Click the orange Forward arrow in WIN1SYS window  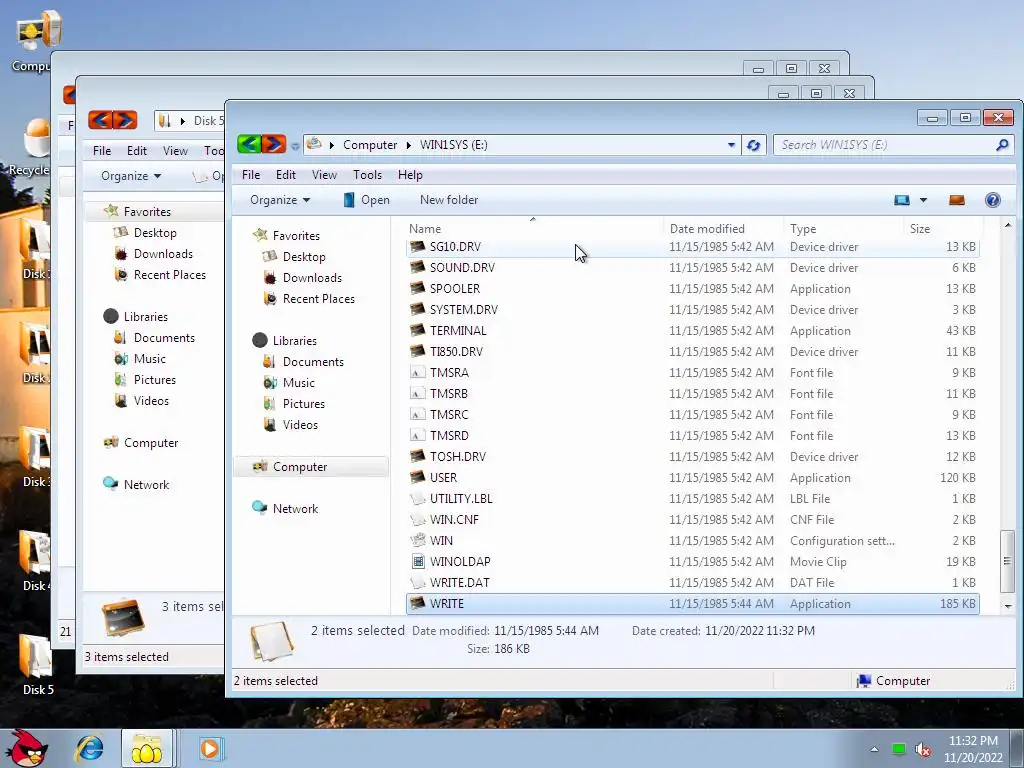click(x=274, y=144)
